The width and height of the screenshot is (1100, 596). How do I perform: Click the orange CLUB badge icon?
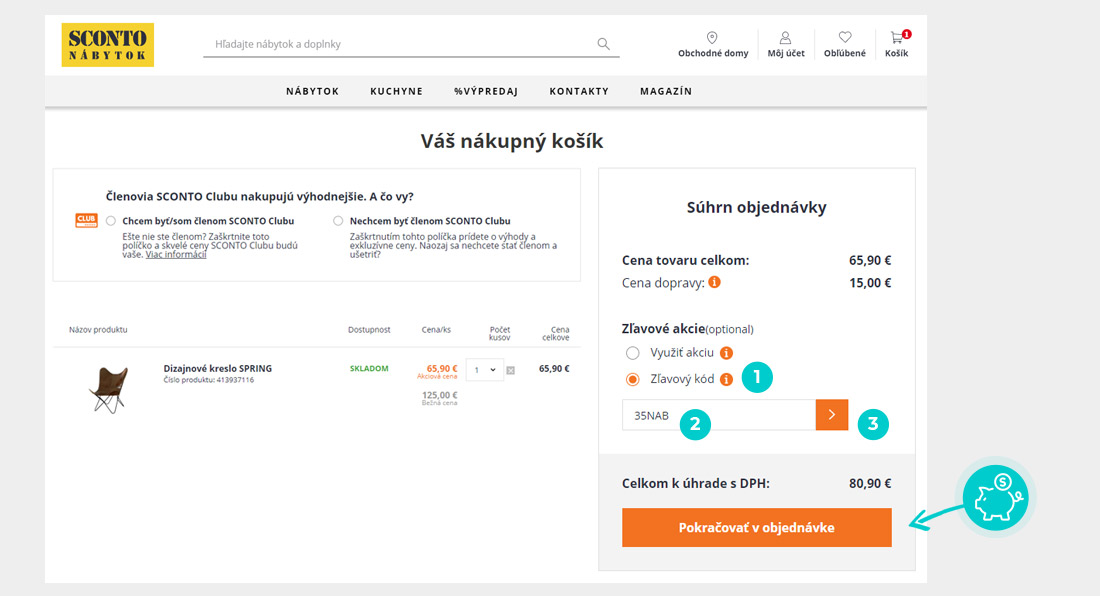[x=86, y=220]
